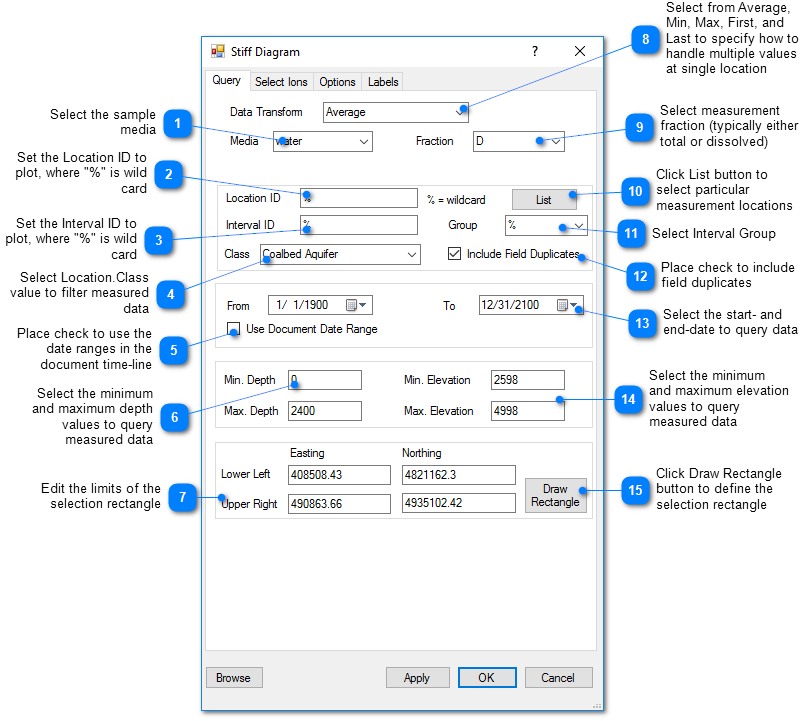The image size is (805, 721).
Task: Click the Browse button
Action: click(234, 677)
